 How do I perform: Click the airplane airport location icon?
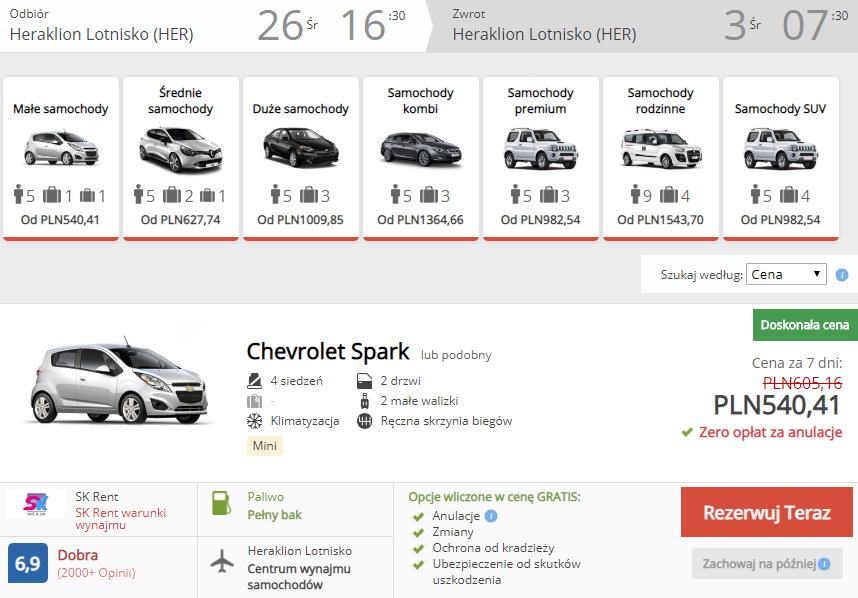(222, 562)
